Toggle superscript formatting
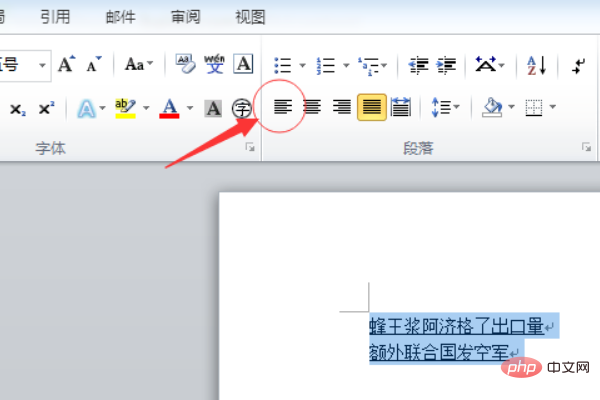Screen dimensions: 600x400 pos(45,108)
